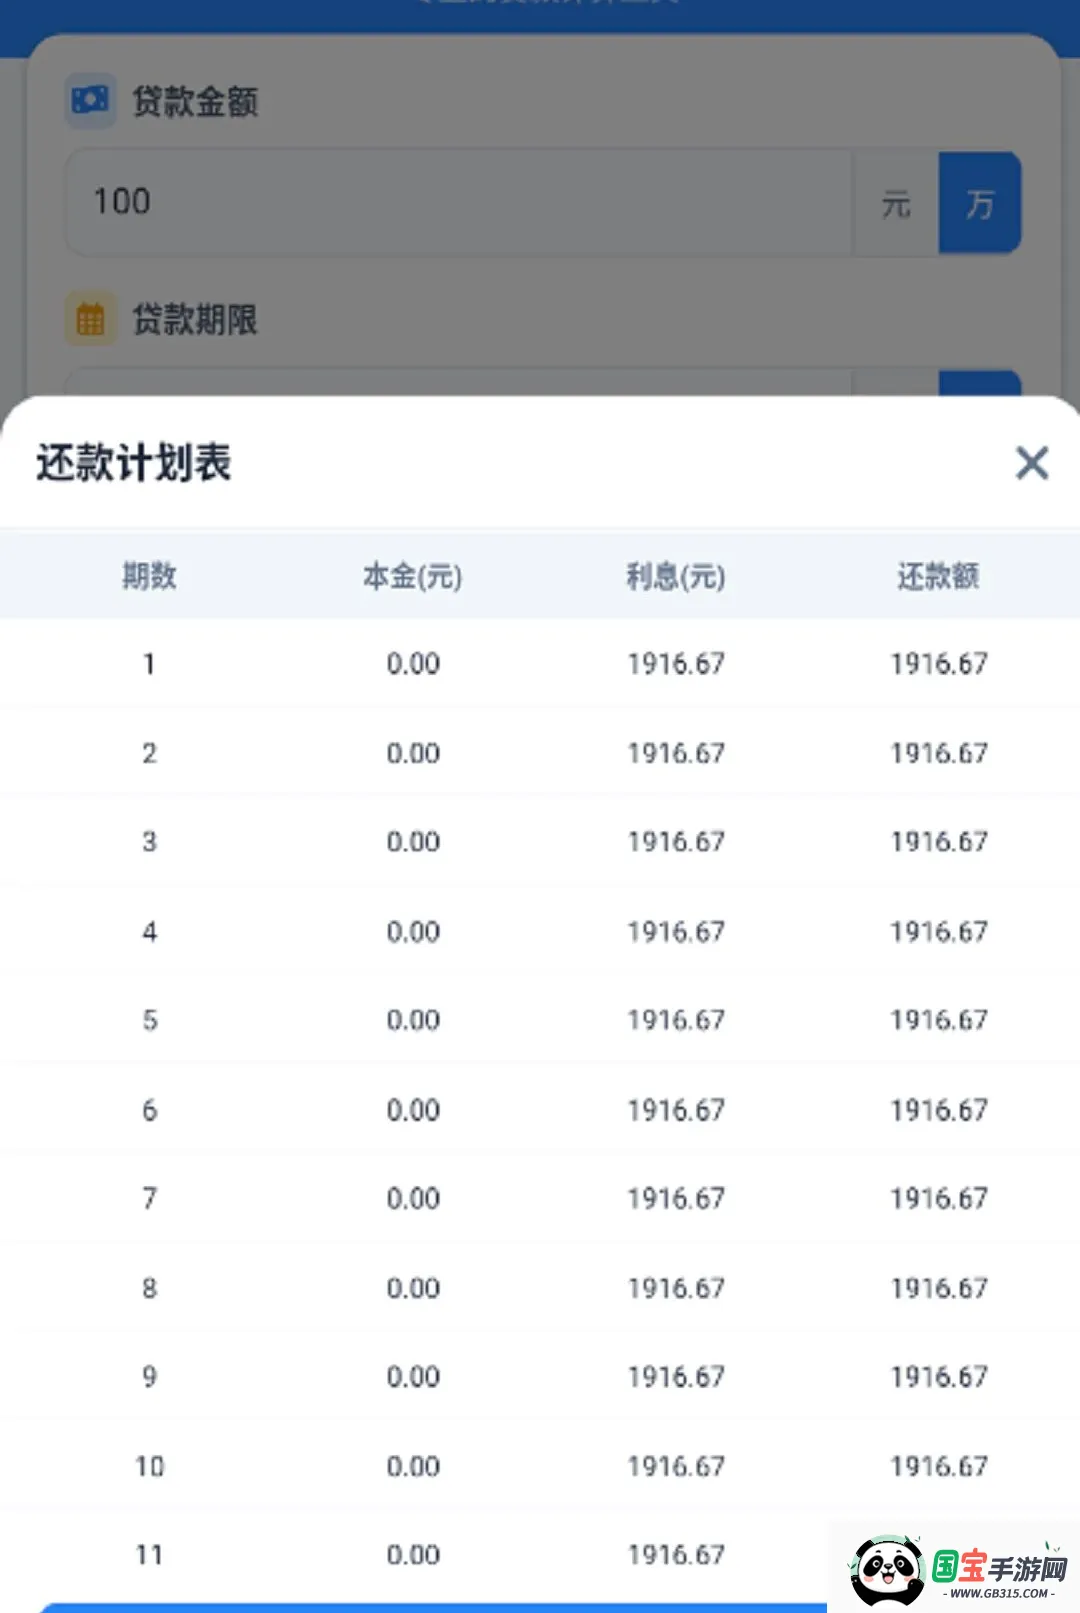1080x1613 pixels.
Task: Click the 还款额 column header
Action: [x=938, y=576]
